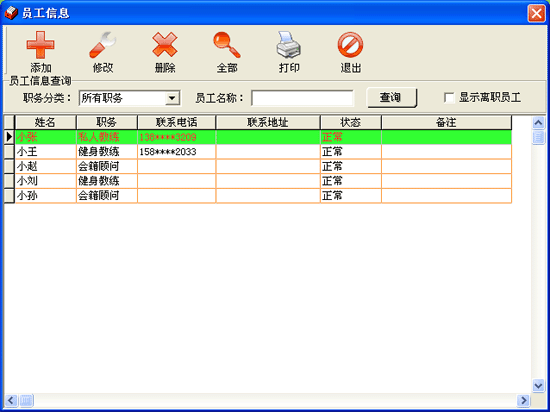This screenshot has height=412, width=550.
Task: Click the 状态 column header
Action: point(350,122)
